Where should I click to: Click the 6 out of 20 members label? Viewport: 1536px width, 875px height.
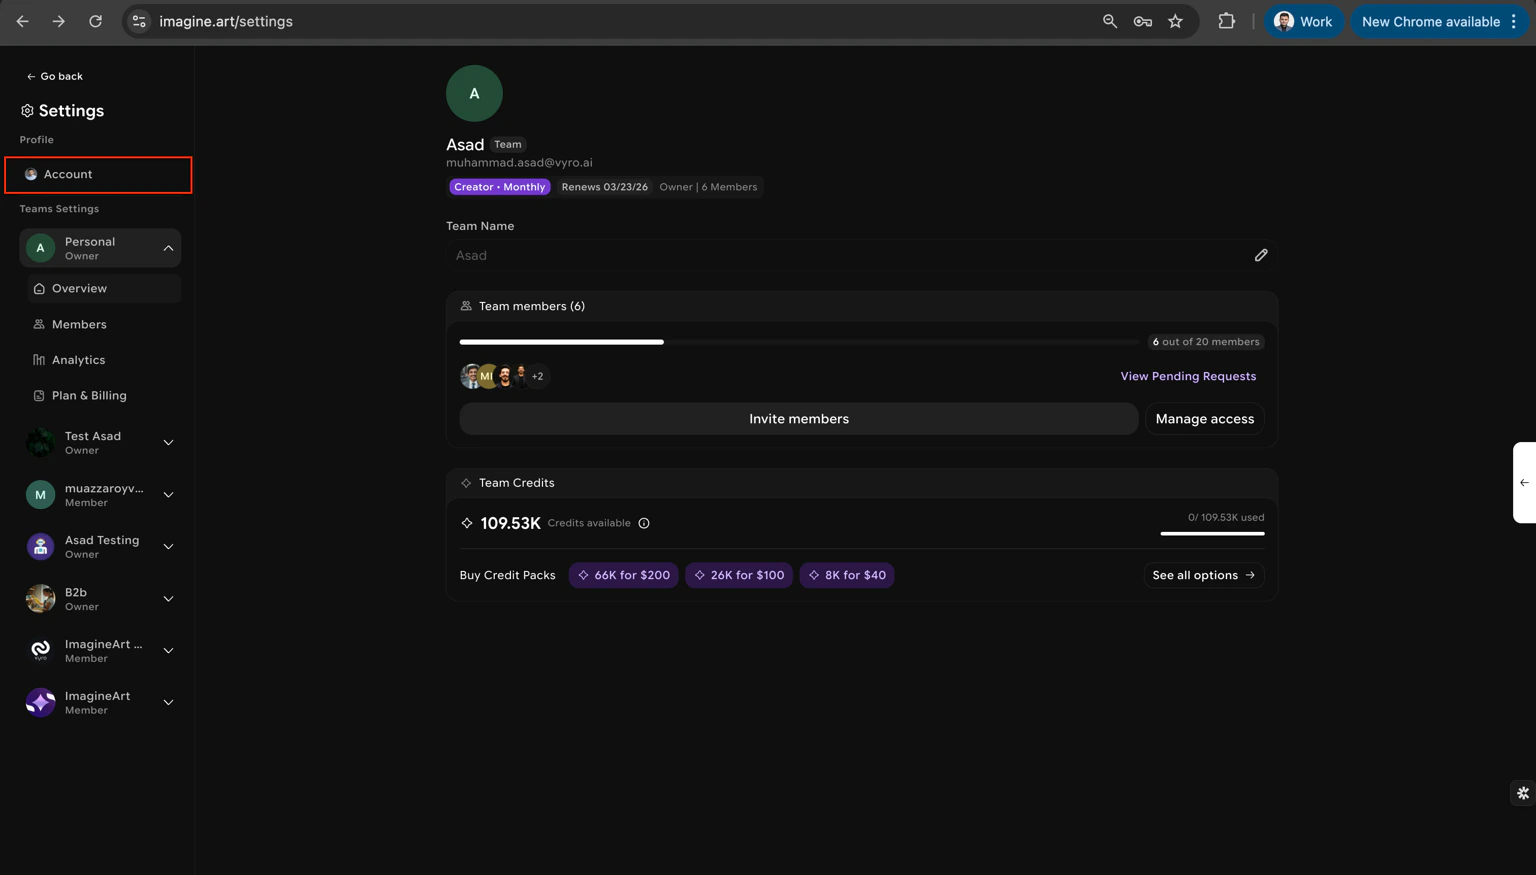1206,342
